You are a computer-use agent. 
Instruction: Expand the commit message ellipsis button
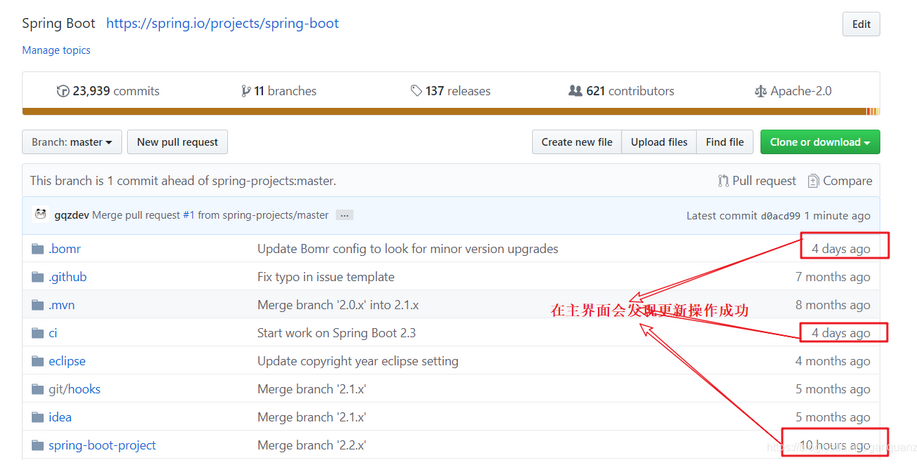point(344,216)
